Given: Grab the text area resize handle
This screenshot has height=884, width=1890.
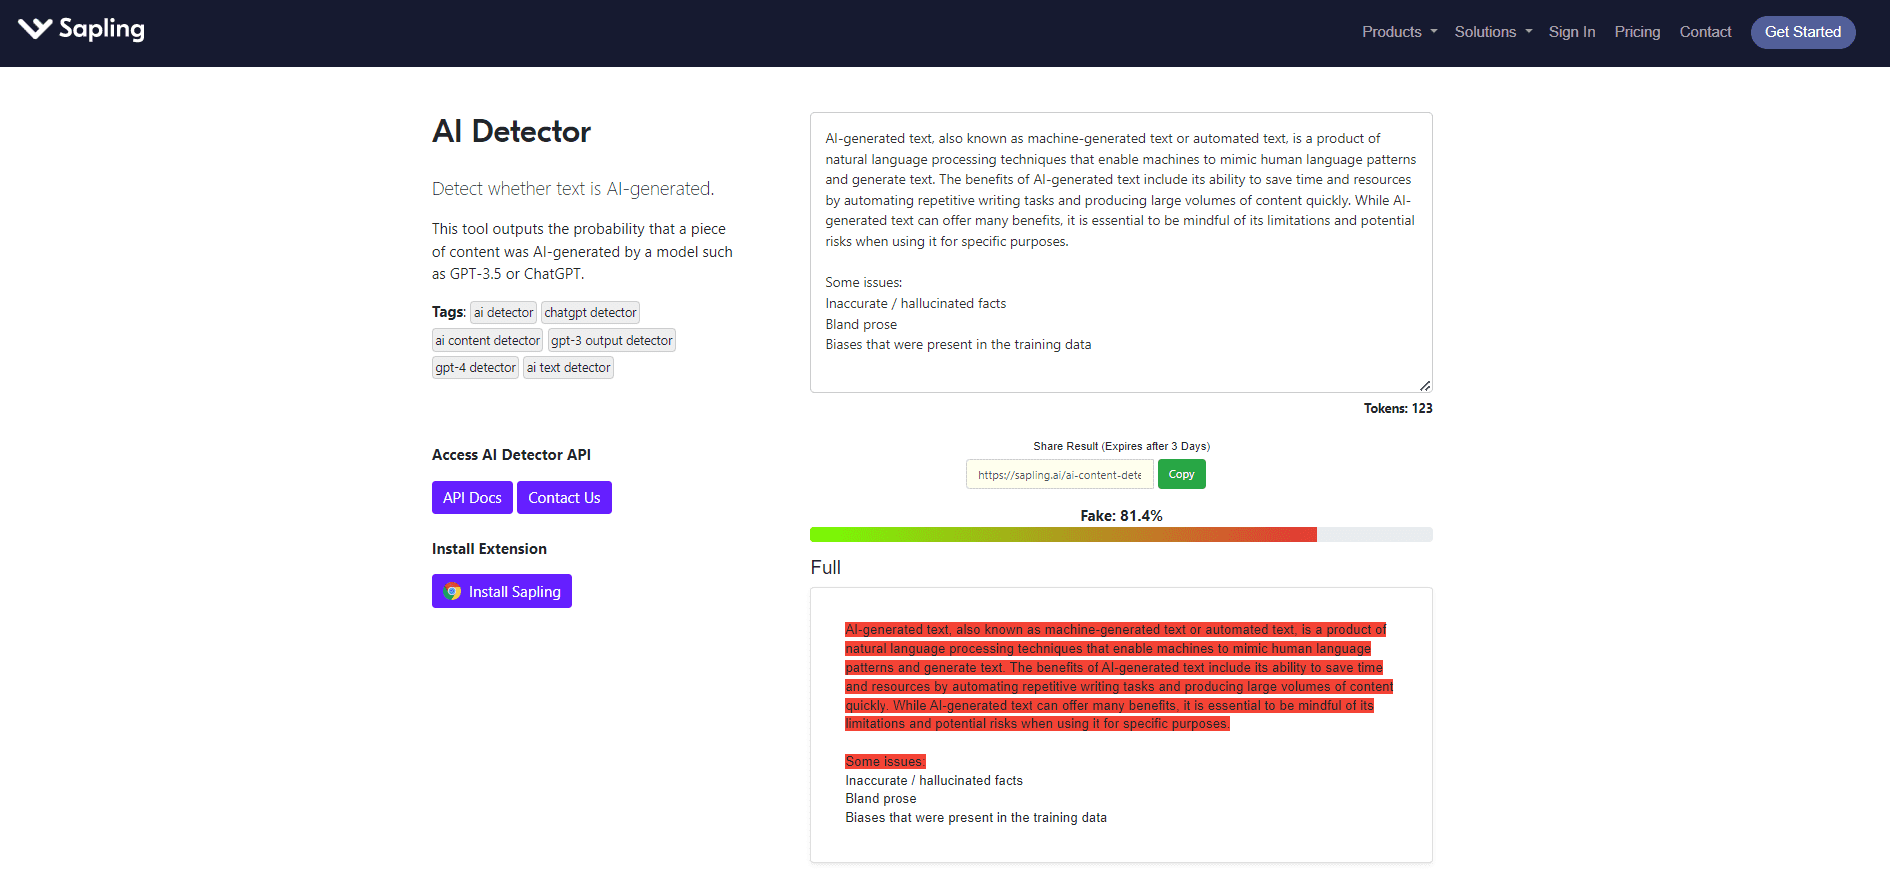Looking at the screenshot, I should [x=1424, y=385].
